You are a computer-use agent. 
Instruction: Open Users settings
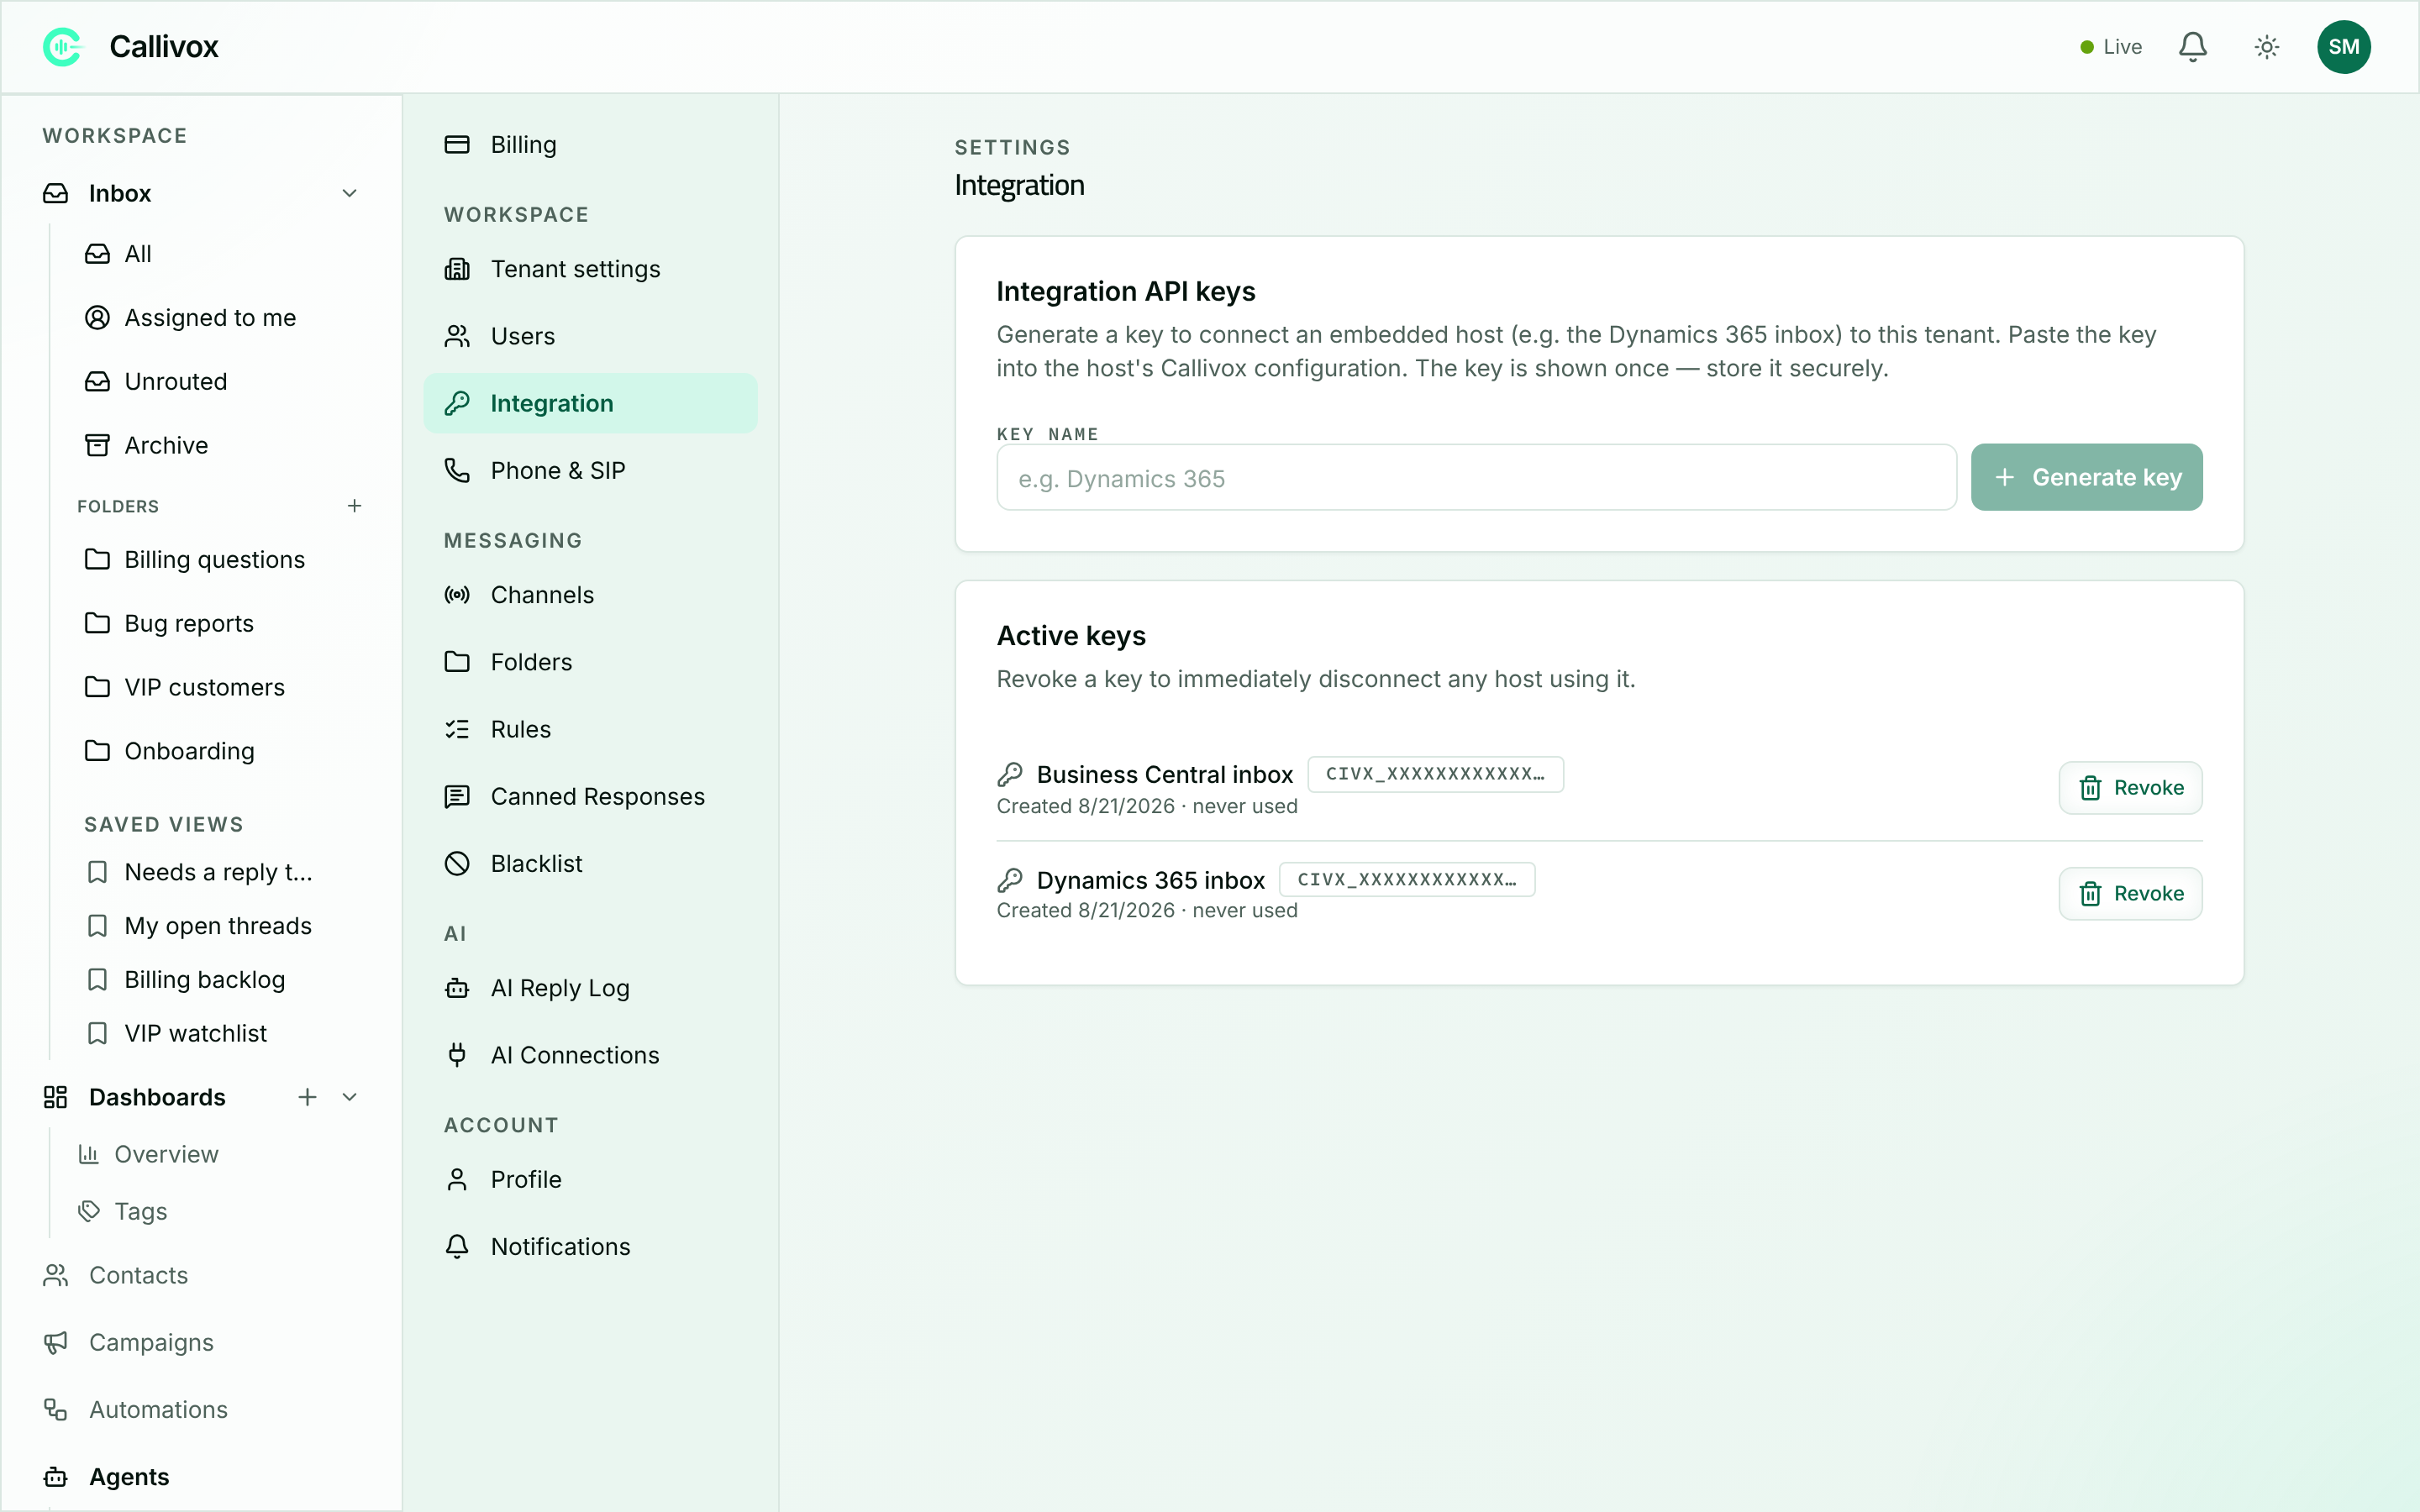[x=590, y=336]
